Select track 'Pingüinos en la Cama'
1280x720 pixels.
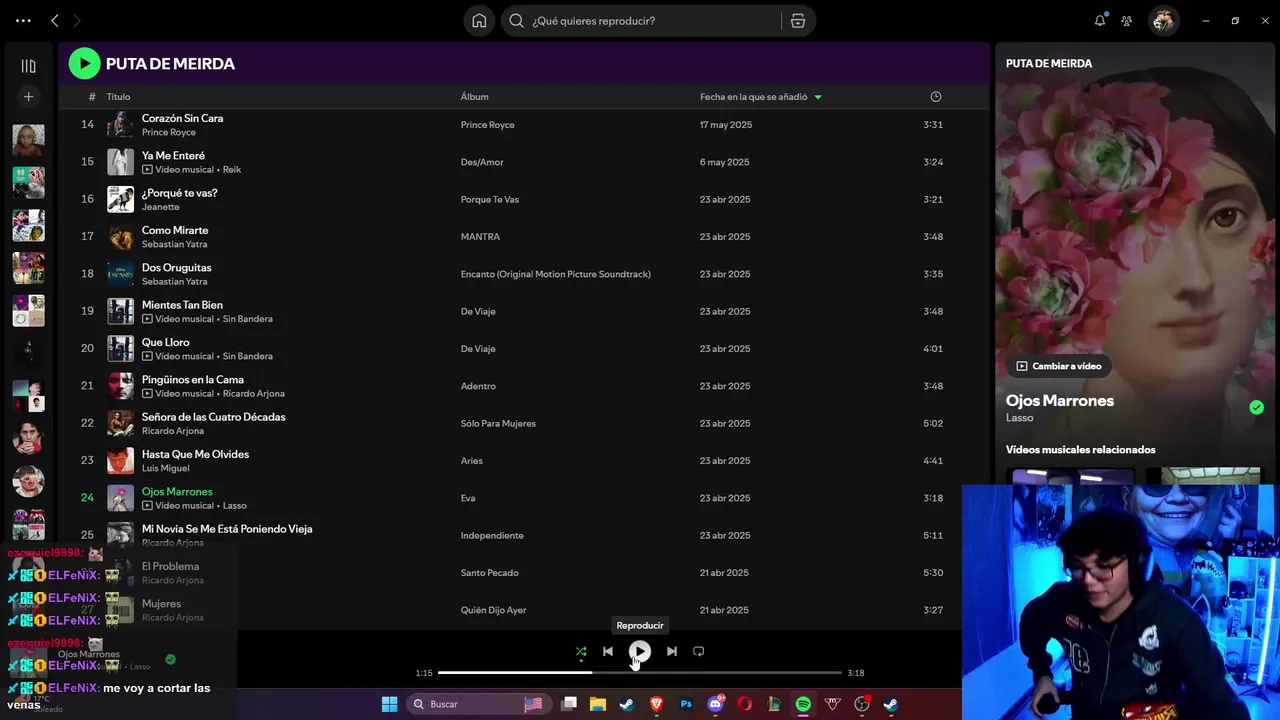(x=192, y=380)
